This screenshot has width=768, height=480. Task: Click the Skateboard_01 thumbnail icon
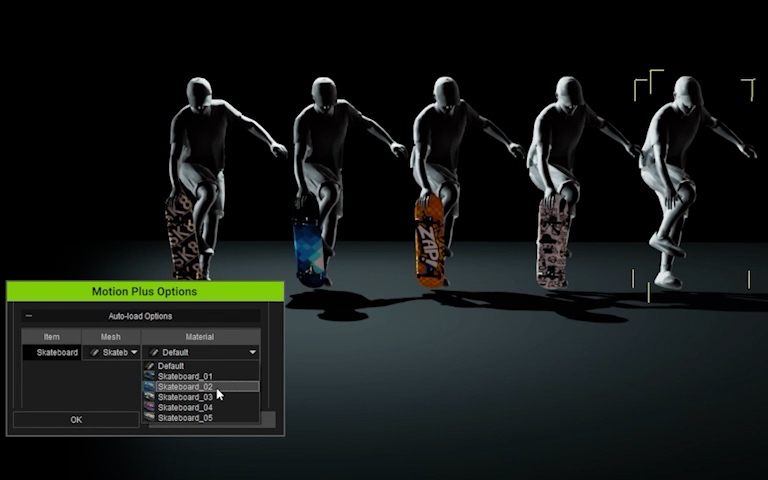pos(150,376)
